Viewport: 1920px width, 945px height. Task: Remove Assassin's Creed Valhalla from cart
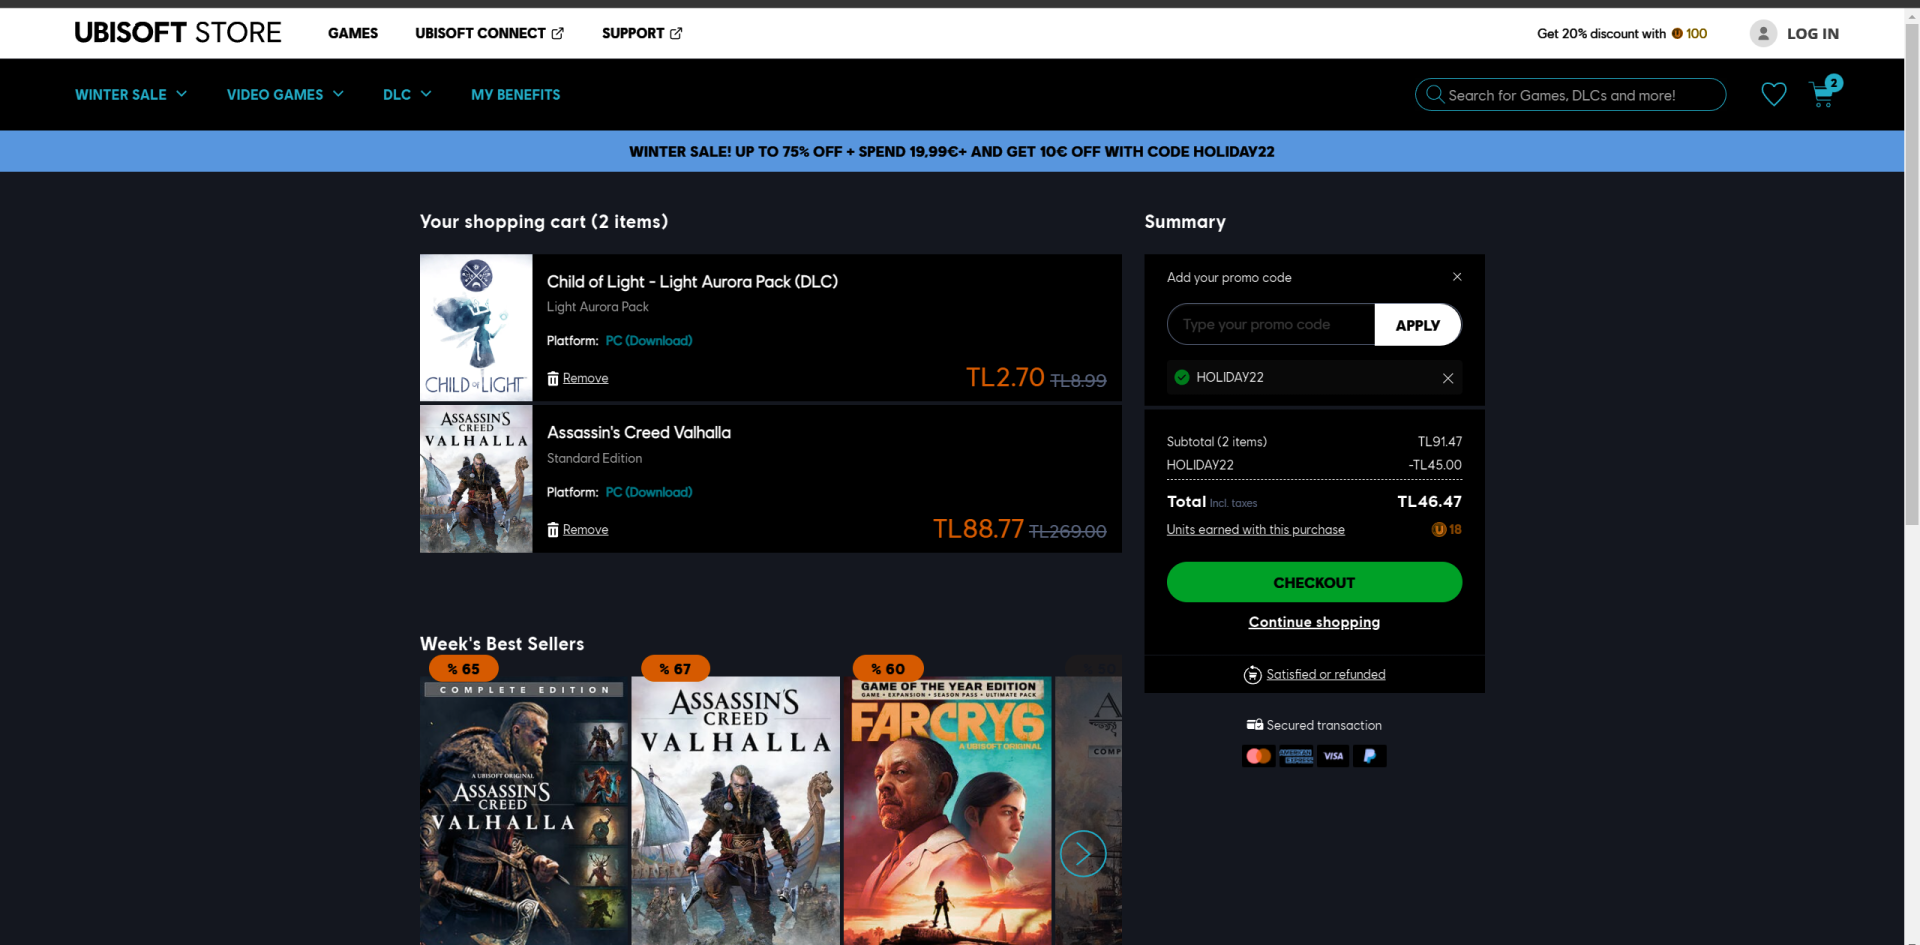[x=585, y=530]
